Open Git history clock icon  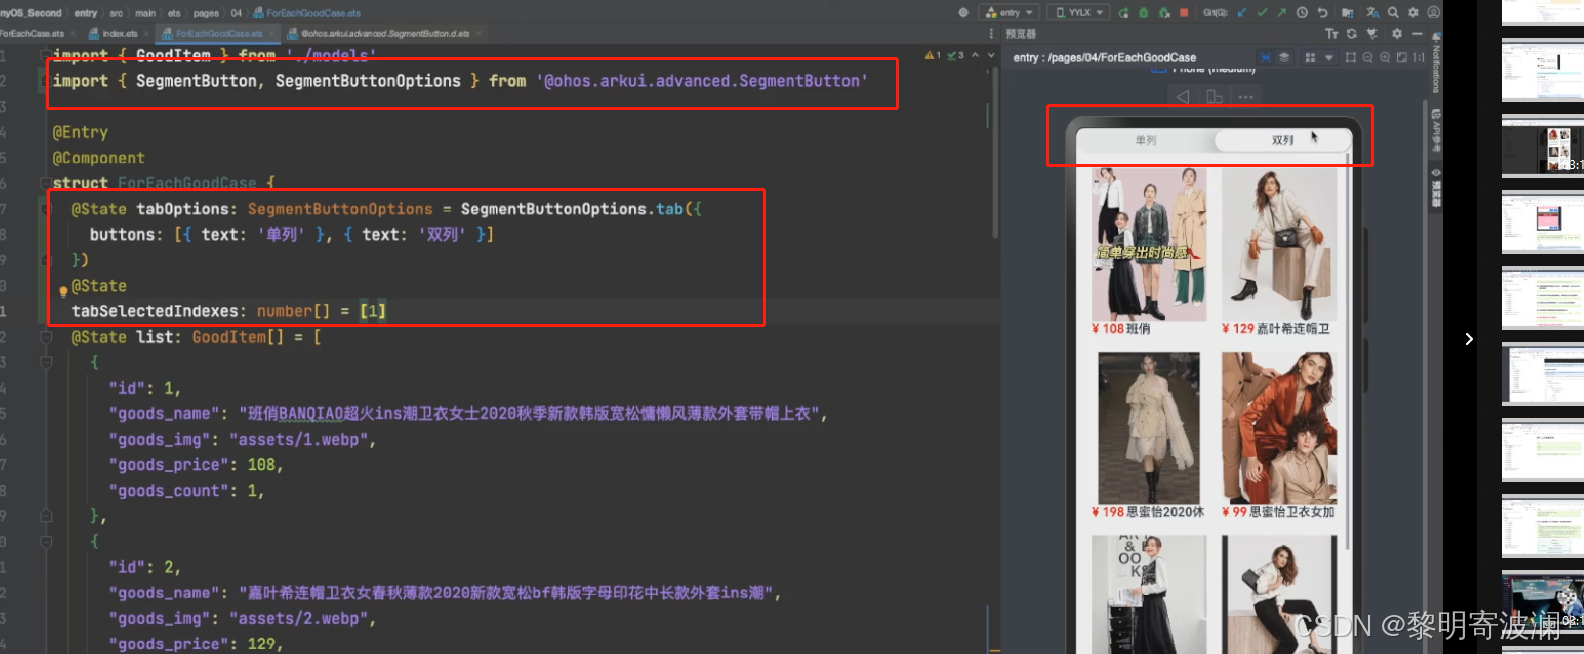point(1302,13)
